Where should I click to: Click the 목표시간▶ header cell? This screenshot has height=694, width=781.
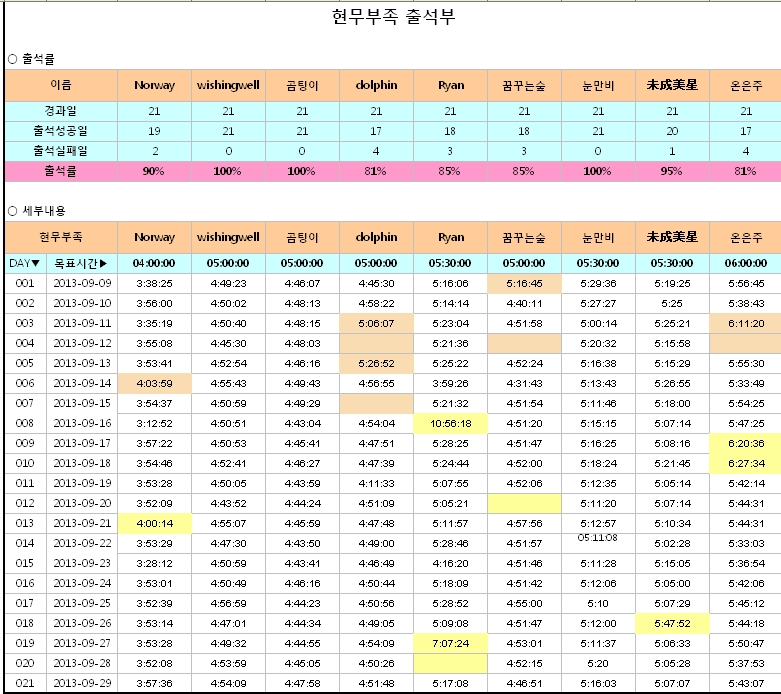tap(82, 263)
